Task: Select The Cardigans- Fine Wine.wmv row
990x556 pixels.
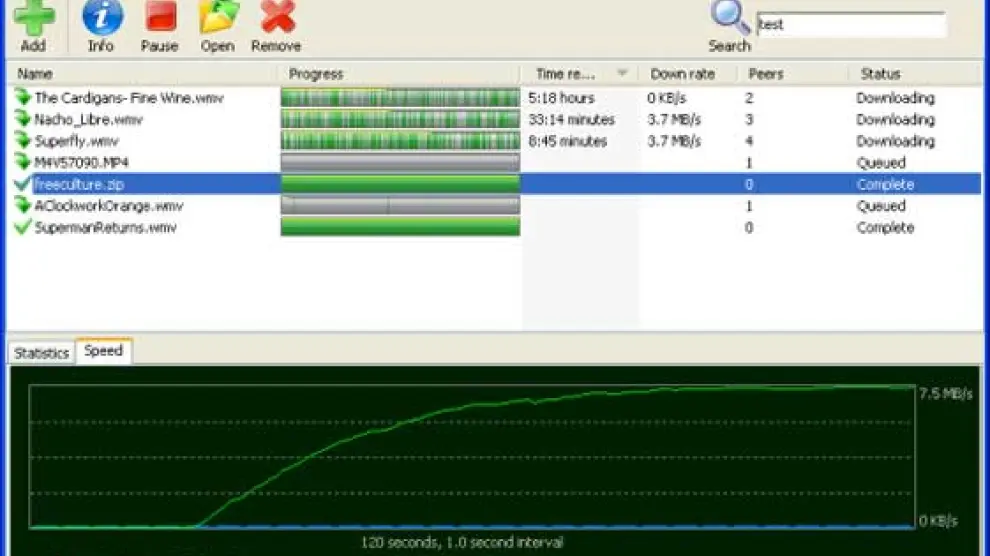Action: [x=128, y=98]
